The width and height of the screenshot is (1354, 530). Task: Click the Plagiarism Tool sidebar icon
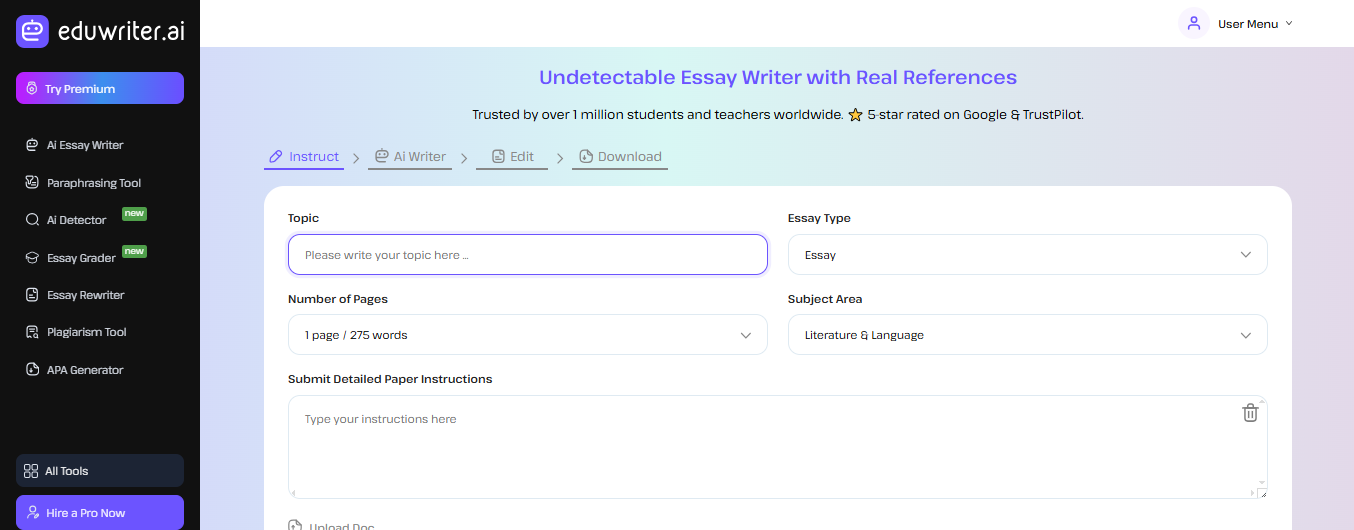coord(32,332)
